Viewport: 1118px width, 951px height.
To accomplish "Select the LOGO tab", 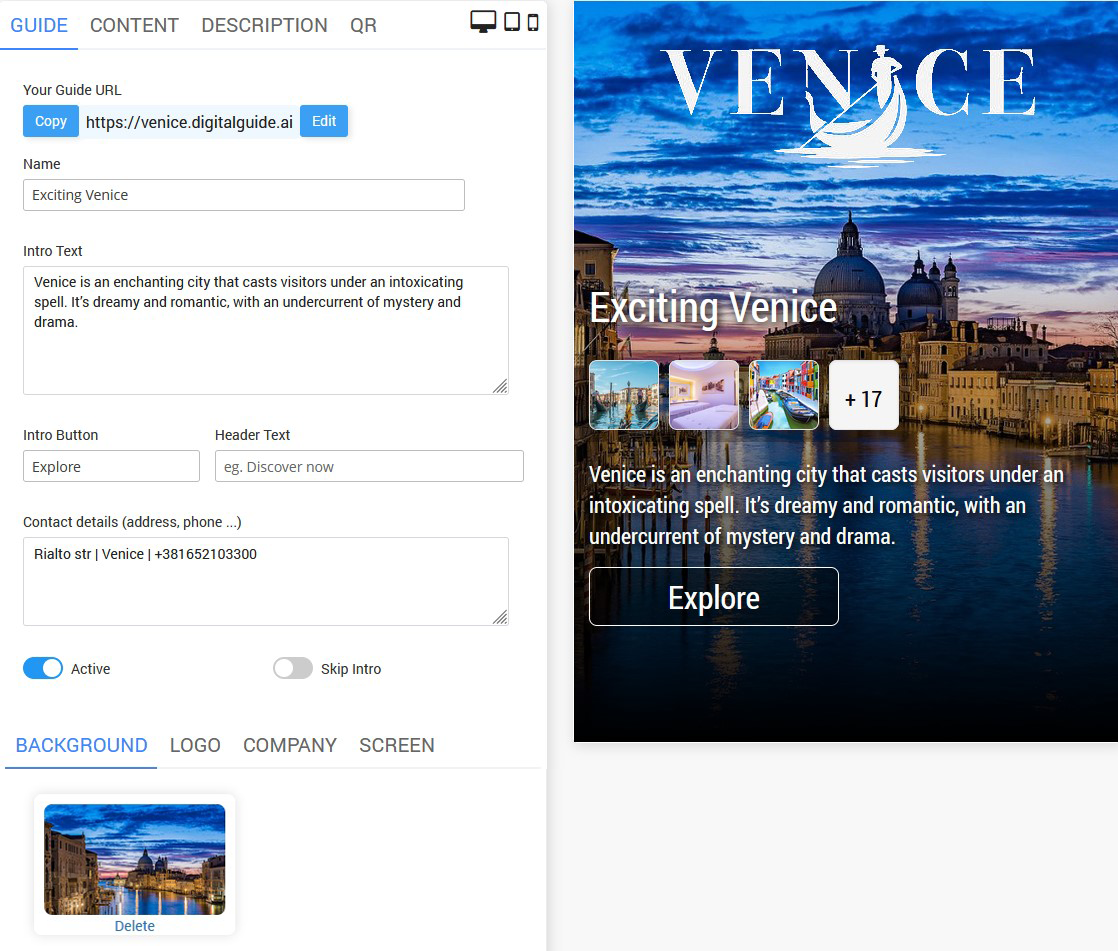I will click(195, 745).
